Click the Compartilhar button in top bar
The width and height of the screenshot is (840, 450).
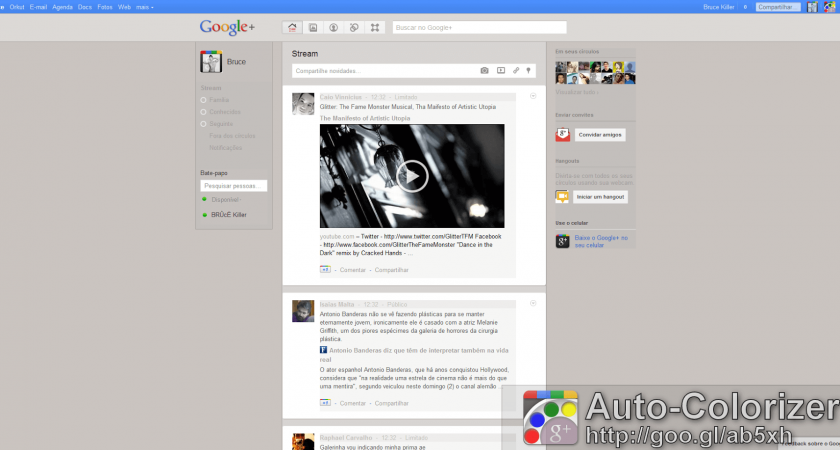point(778,7)
